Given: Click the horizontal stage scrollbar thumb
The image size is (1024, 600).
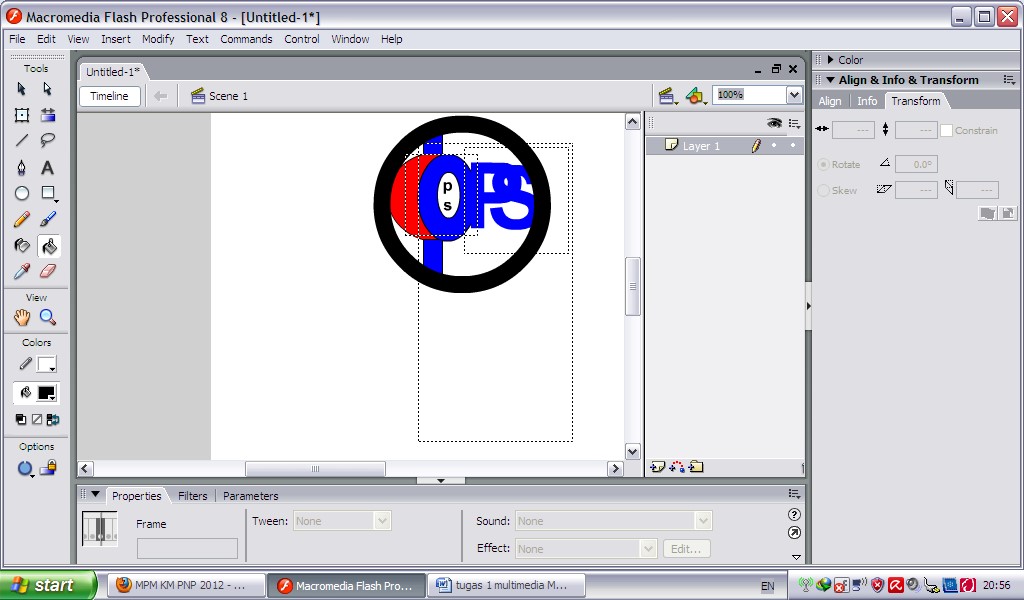Looking at the screenshot, I should tap(315, 469).
